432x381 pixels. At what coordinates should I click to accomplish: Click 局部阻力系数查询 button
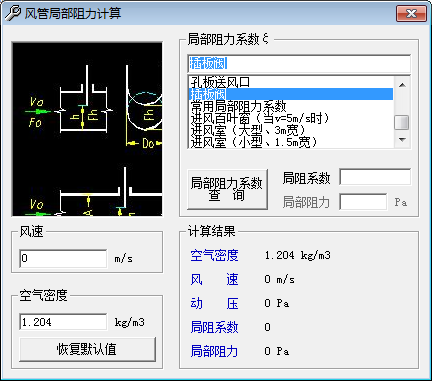tap(228, 189)
